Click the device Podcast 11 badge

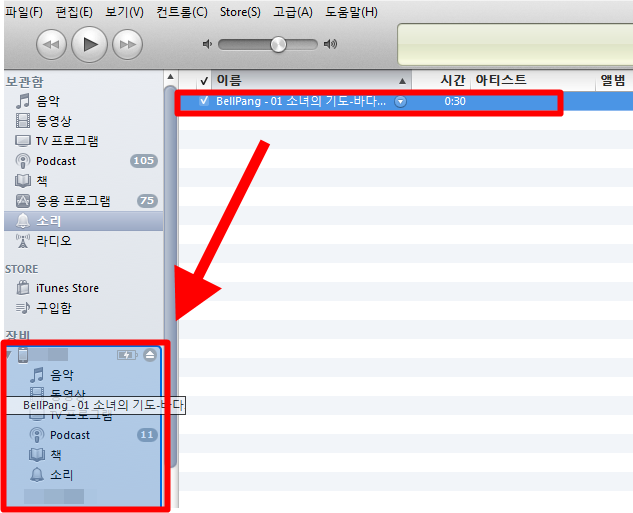pos(147,435)
